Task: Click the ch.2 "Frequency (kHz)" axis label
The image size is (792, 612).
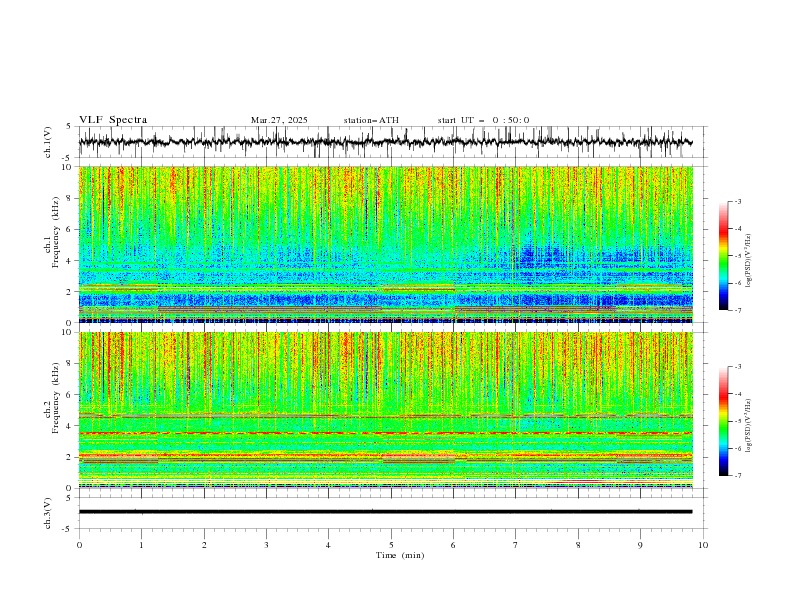Action: tap(57, 397)
